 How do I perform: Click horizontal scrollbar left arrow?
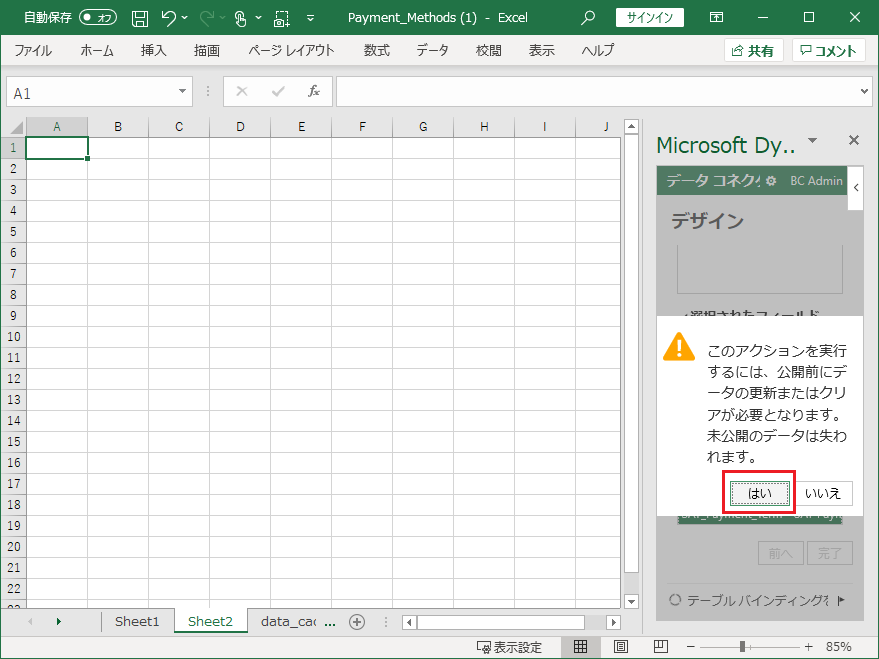coord(409,622)
